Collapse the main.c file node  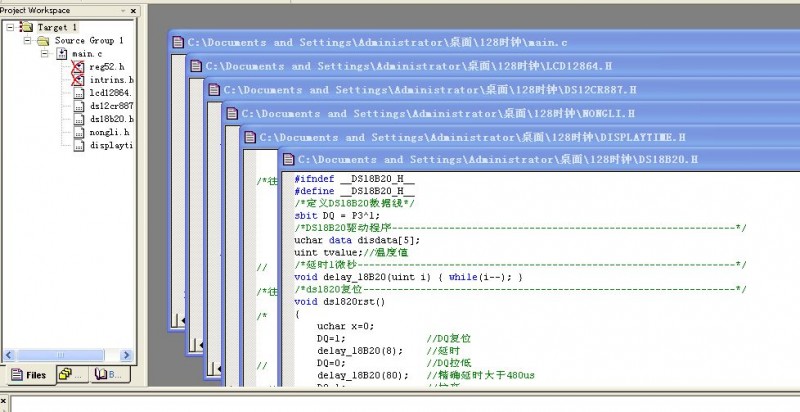[x=45, y=54]
